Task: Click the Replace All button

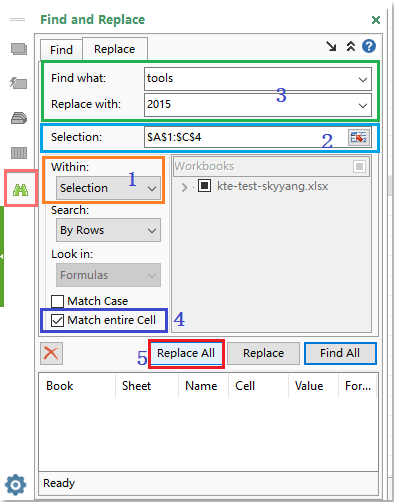Action: coord(186,353)
